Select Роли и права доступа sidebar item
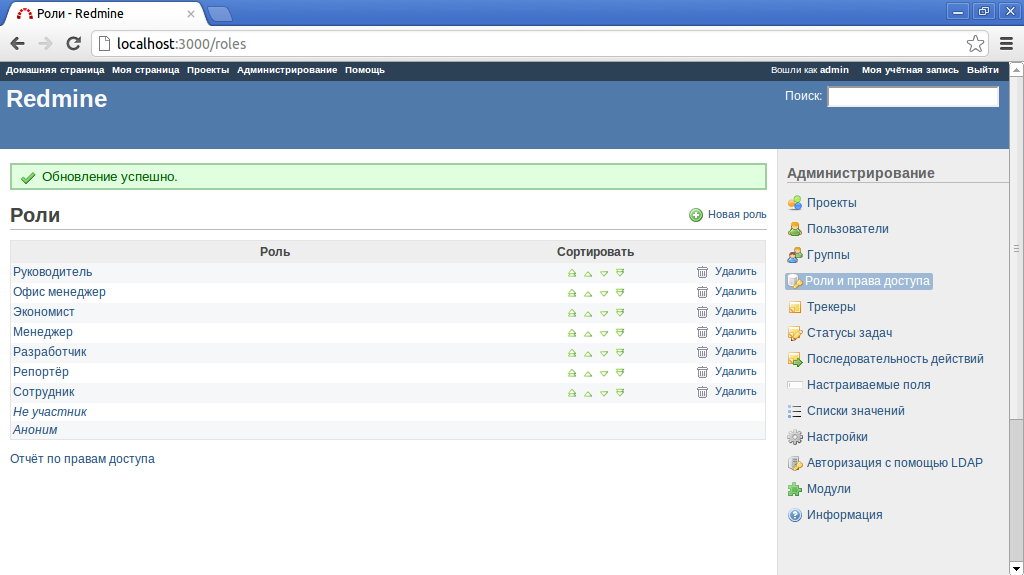Viewport: 1024px width, 575px height. pyautogui.click(x=859, y=281)
